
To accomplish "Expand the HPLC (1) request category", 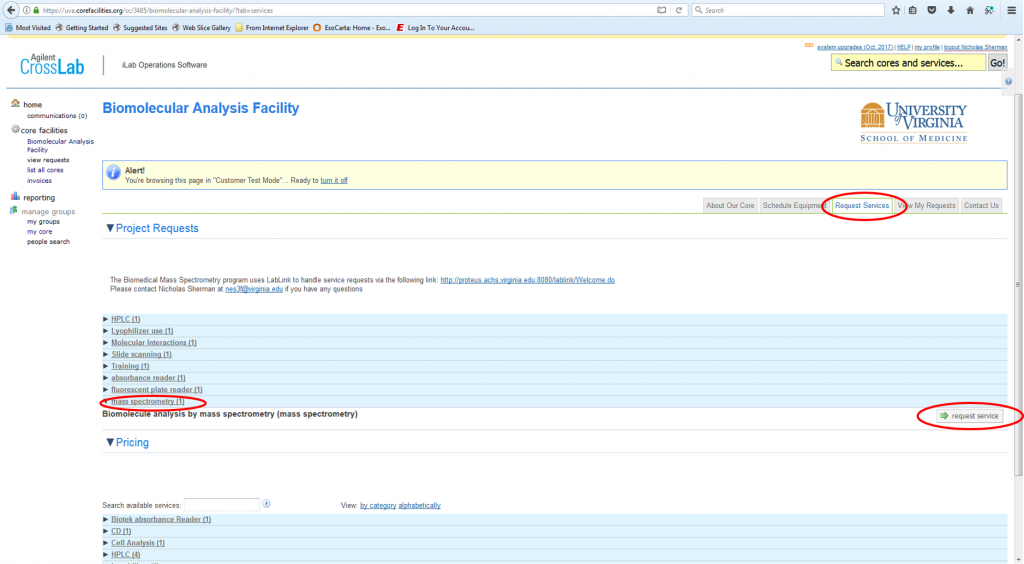I will point(125,319).
